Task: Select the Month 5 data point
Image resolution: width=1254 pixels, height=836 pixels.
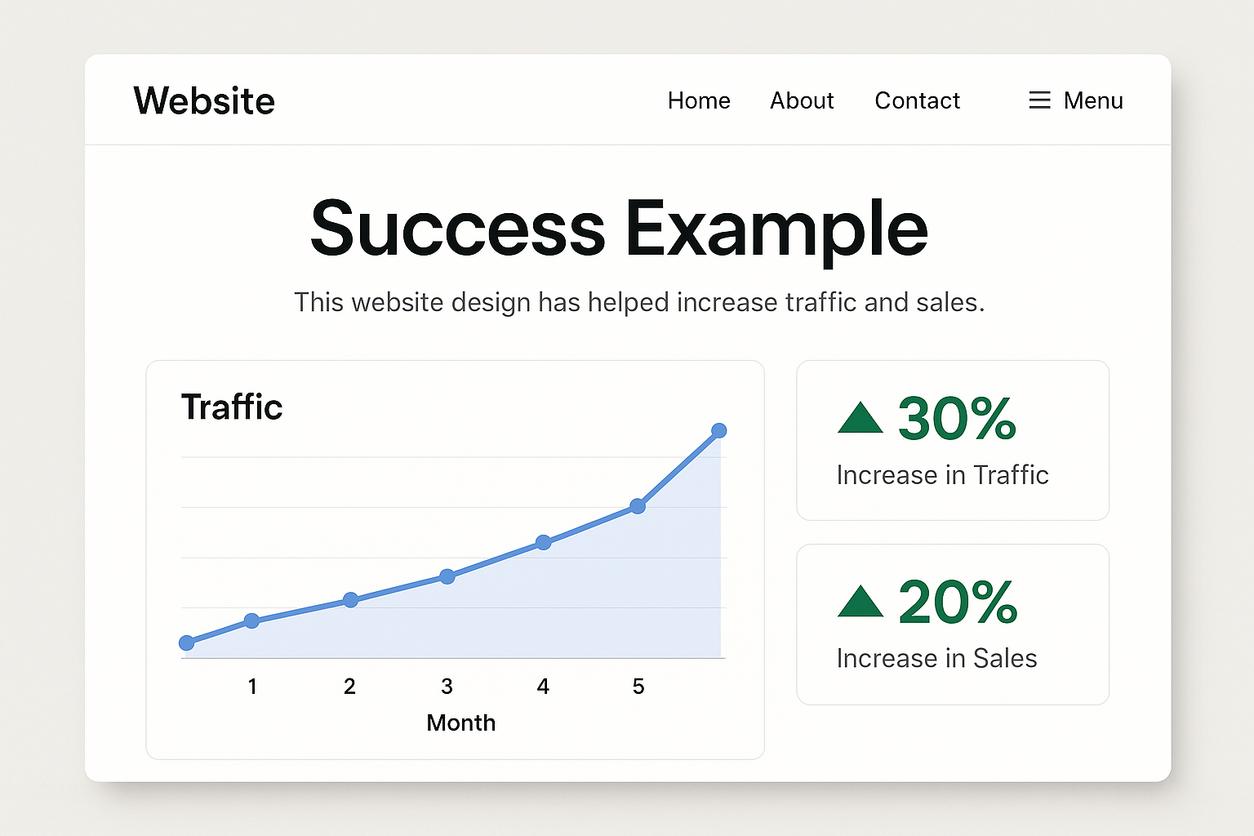Action: tap(638, 506)
